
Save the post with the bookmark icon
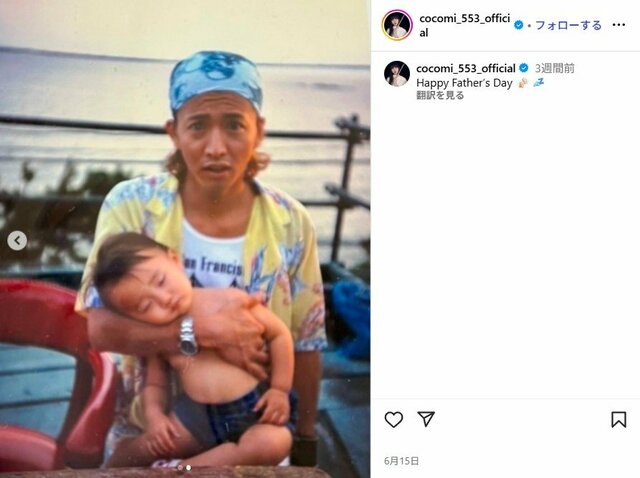coord(618,419)
